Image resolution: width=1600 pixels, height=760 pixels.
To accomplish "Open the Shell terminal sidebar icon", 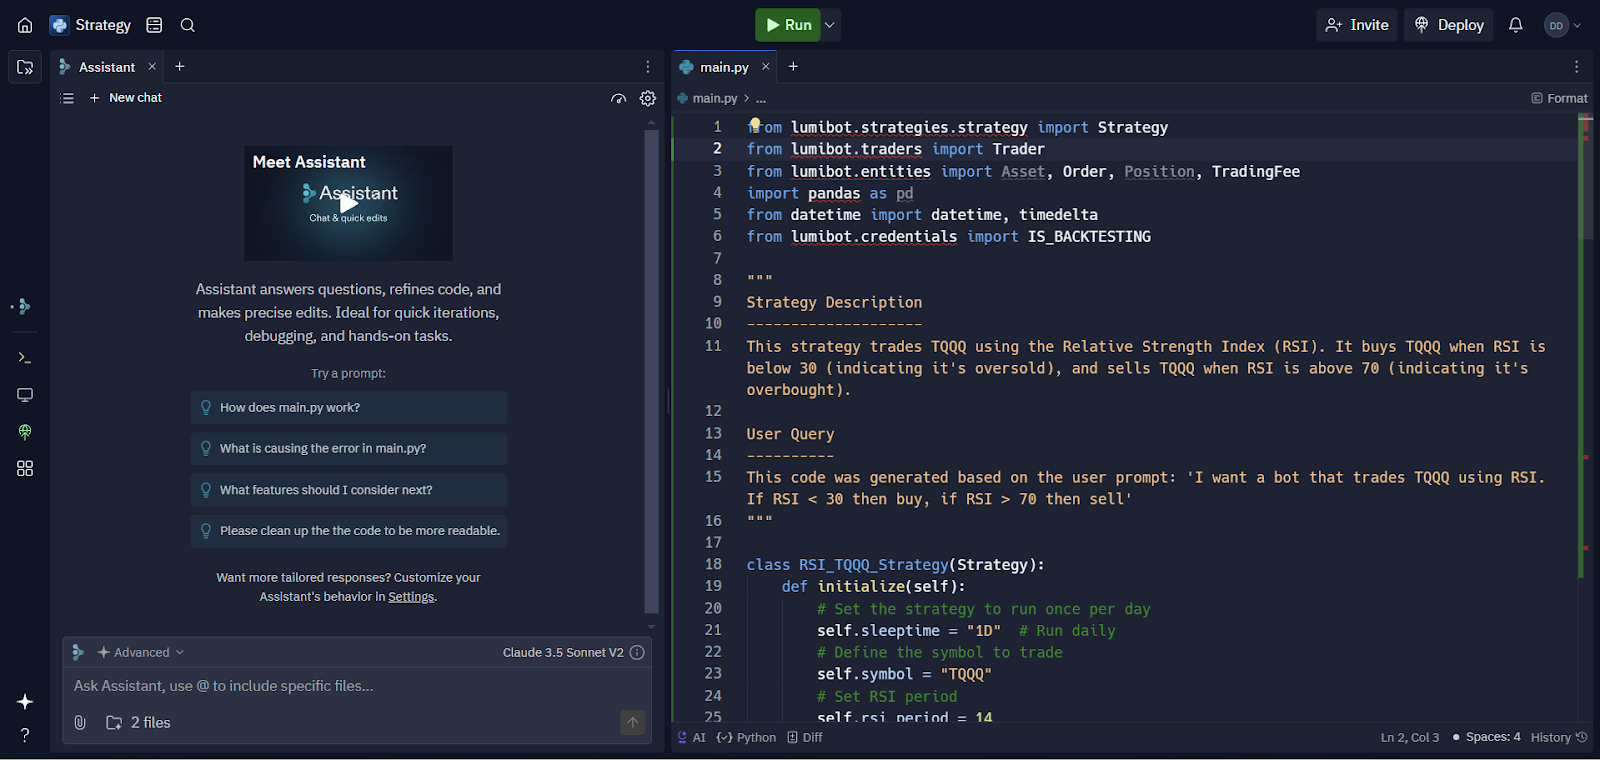I will click(x=25, y=357).
